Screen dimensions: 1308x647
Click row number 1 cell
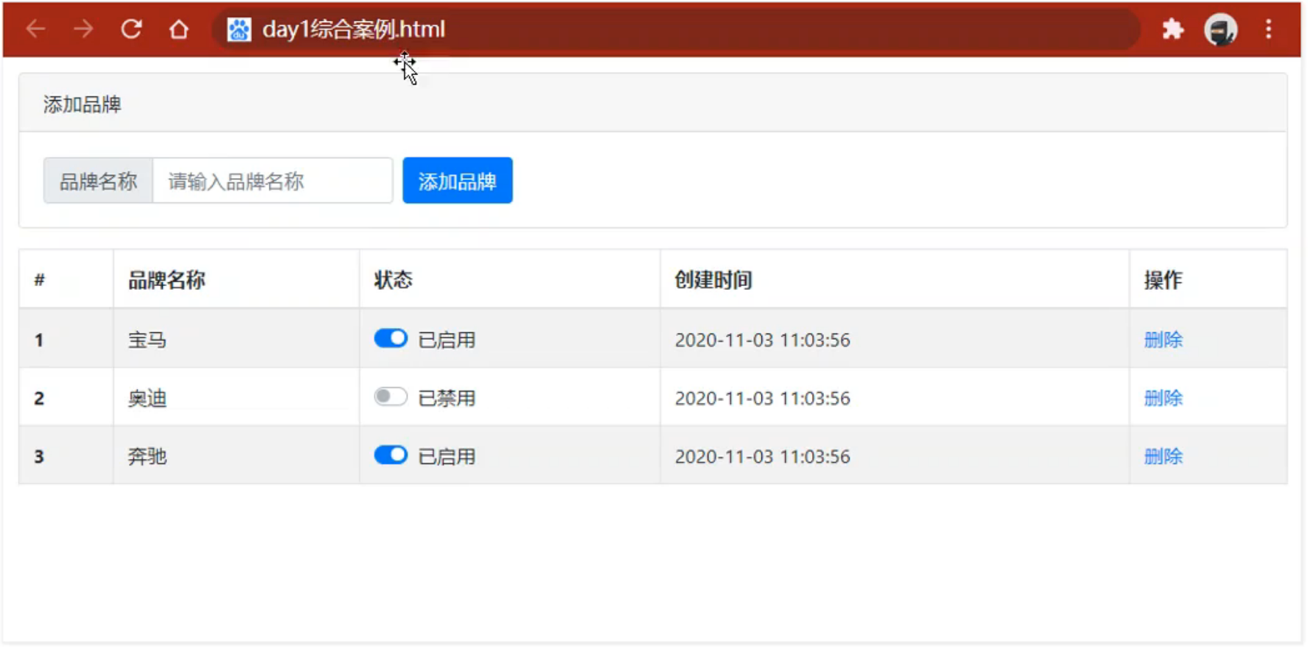coord(66,340)
